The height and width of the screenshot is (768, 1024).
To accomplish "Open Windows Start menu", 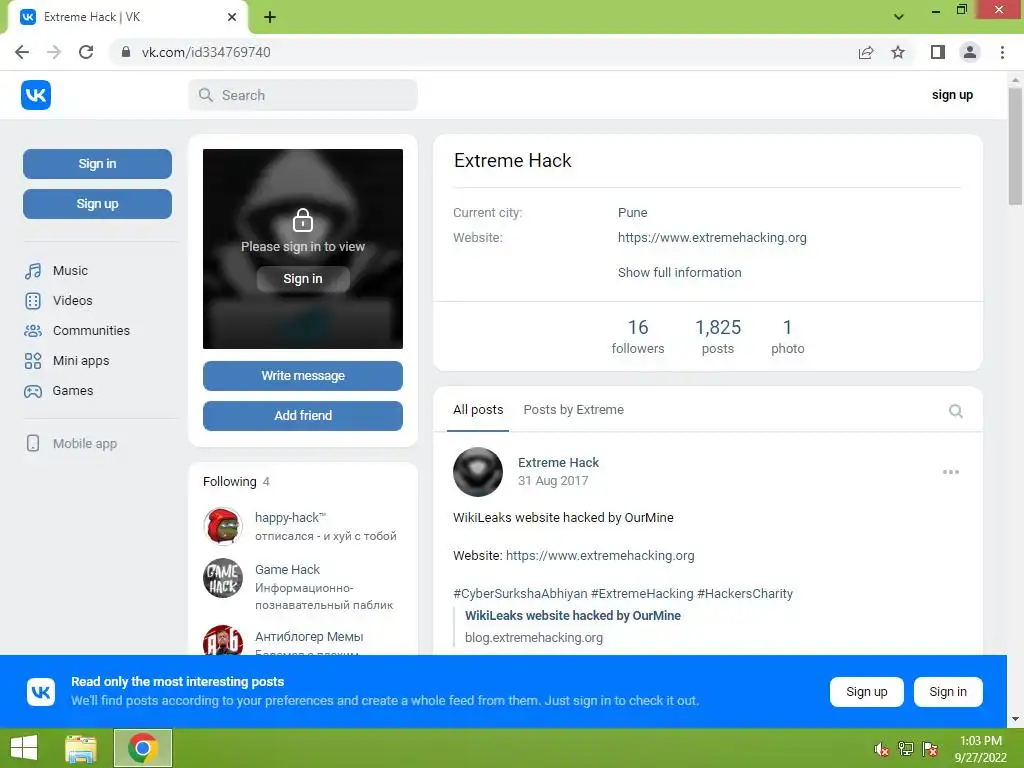I will pyautogui.click(x=24, y=748).
